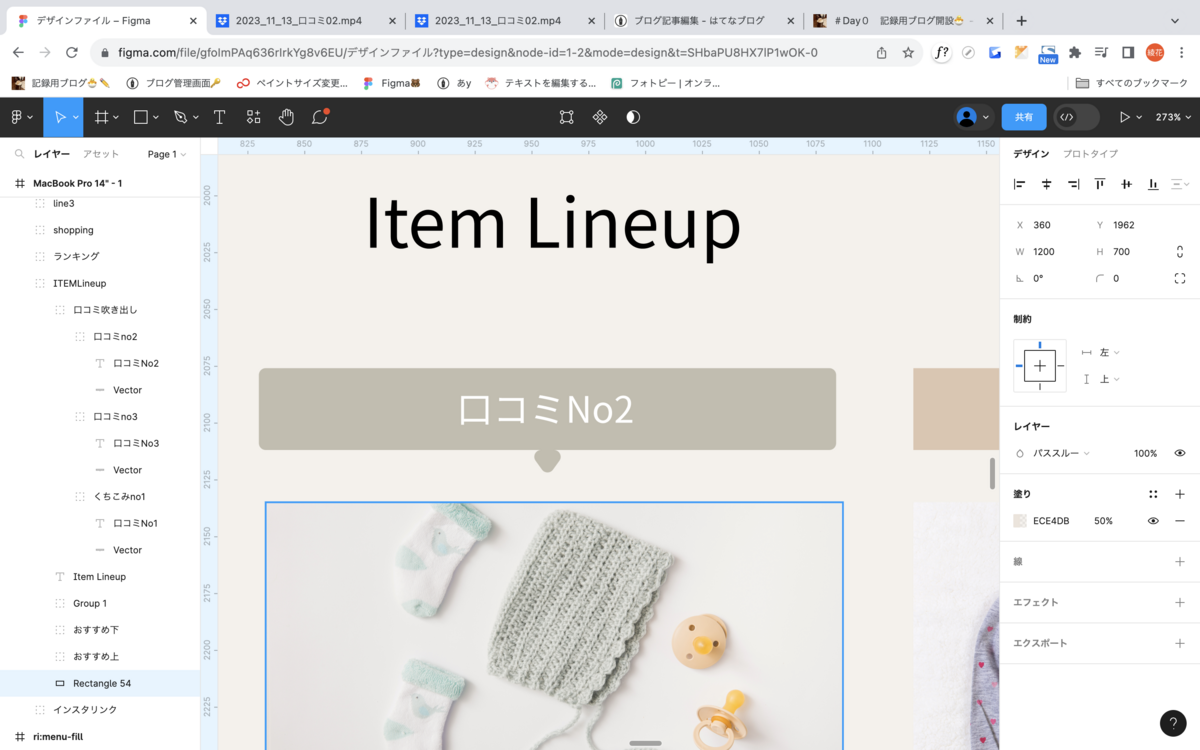The width and height of the screenshot is (1200, 750).
Task: Click the create component icon
Action: [x=600, y=117]
